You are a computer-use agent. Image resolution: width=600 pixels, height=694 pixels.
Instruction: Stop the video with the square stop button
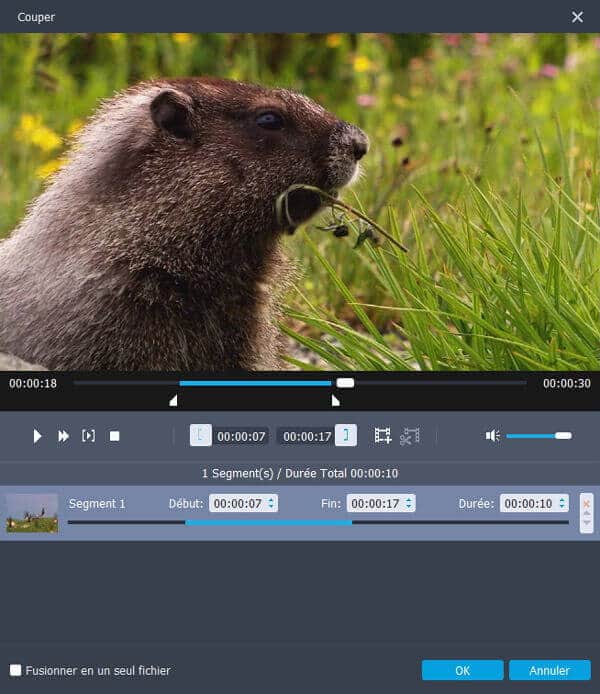pos(115,436)
